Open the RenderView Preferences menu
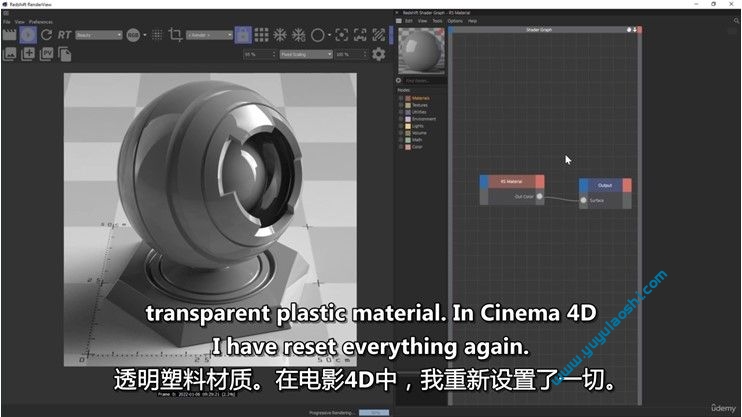 (x=41, y=22)
